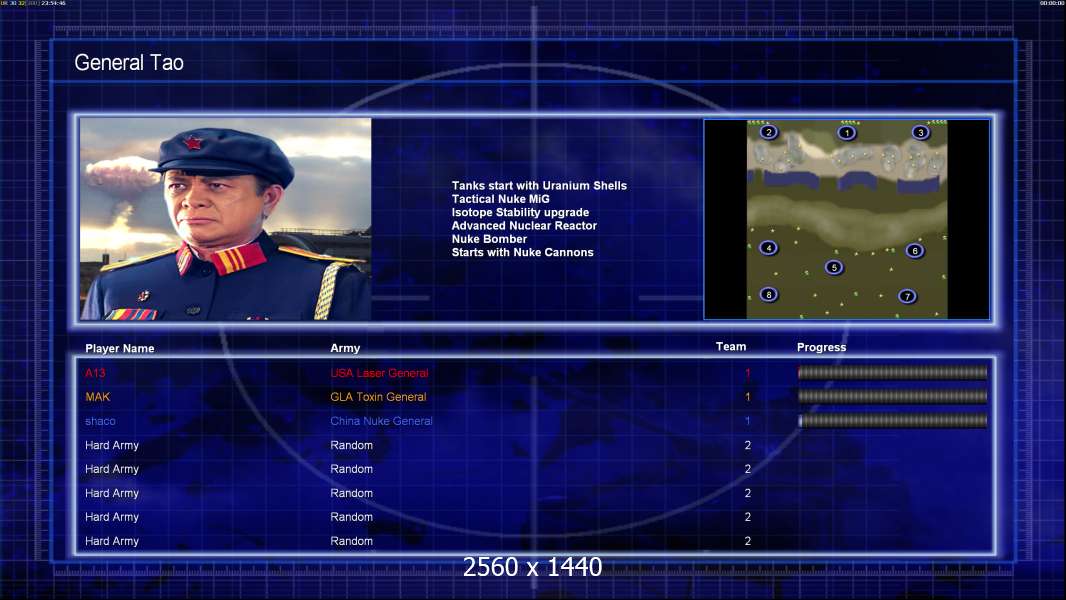Click start position 1 on the map
Viewport: 1066px width, 600px height.
point(846,133)
